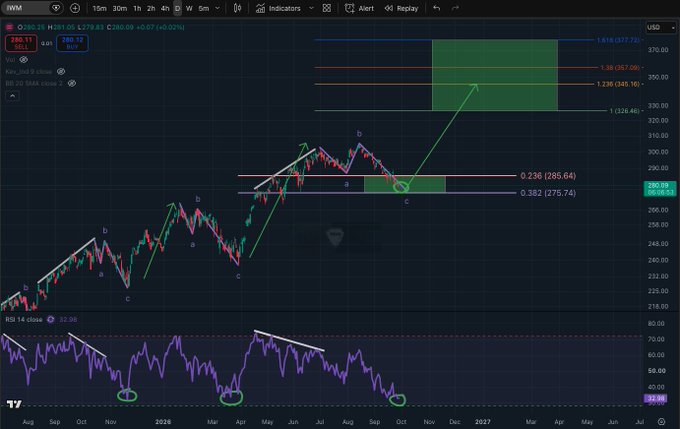Open the Indicators dialog
Viewport: 680px width, 429px height.
[278, 8]
